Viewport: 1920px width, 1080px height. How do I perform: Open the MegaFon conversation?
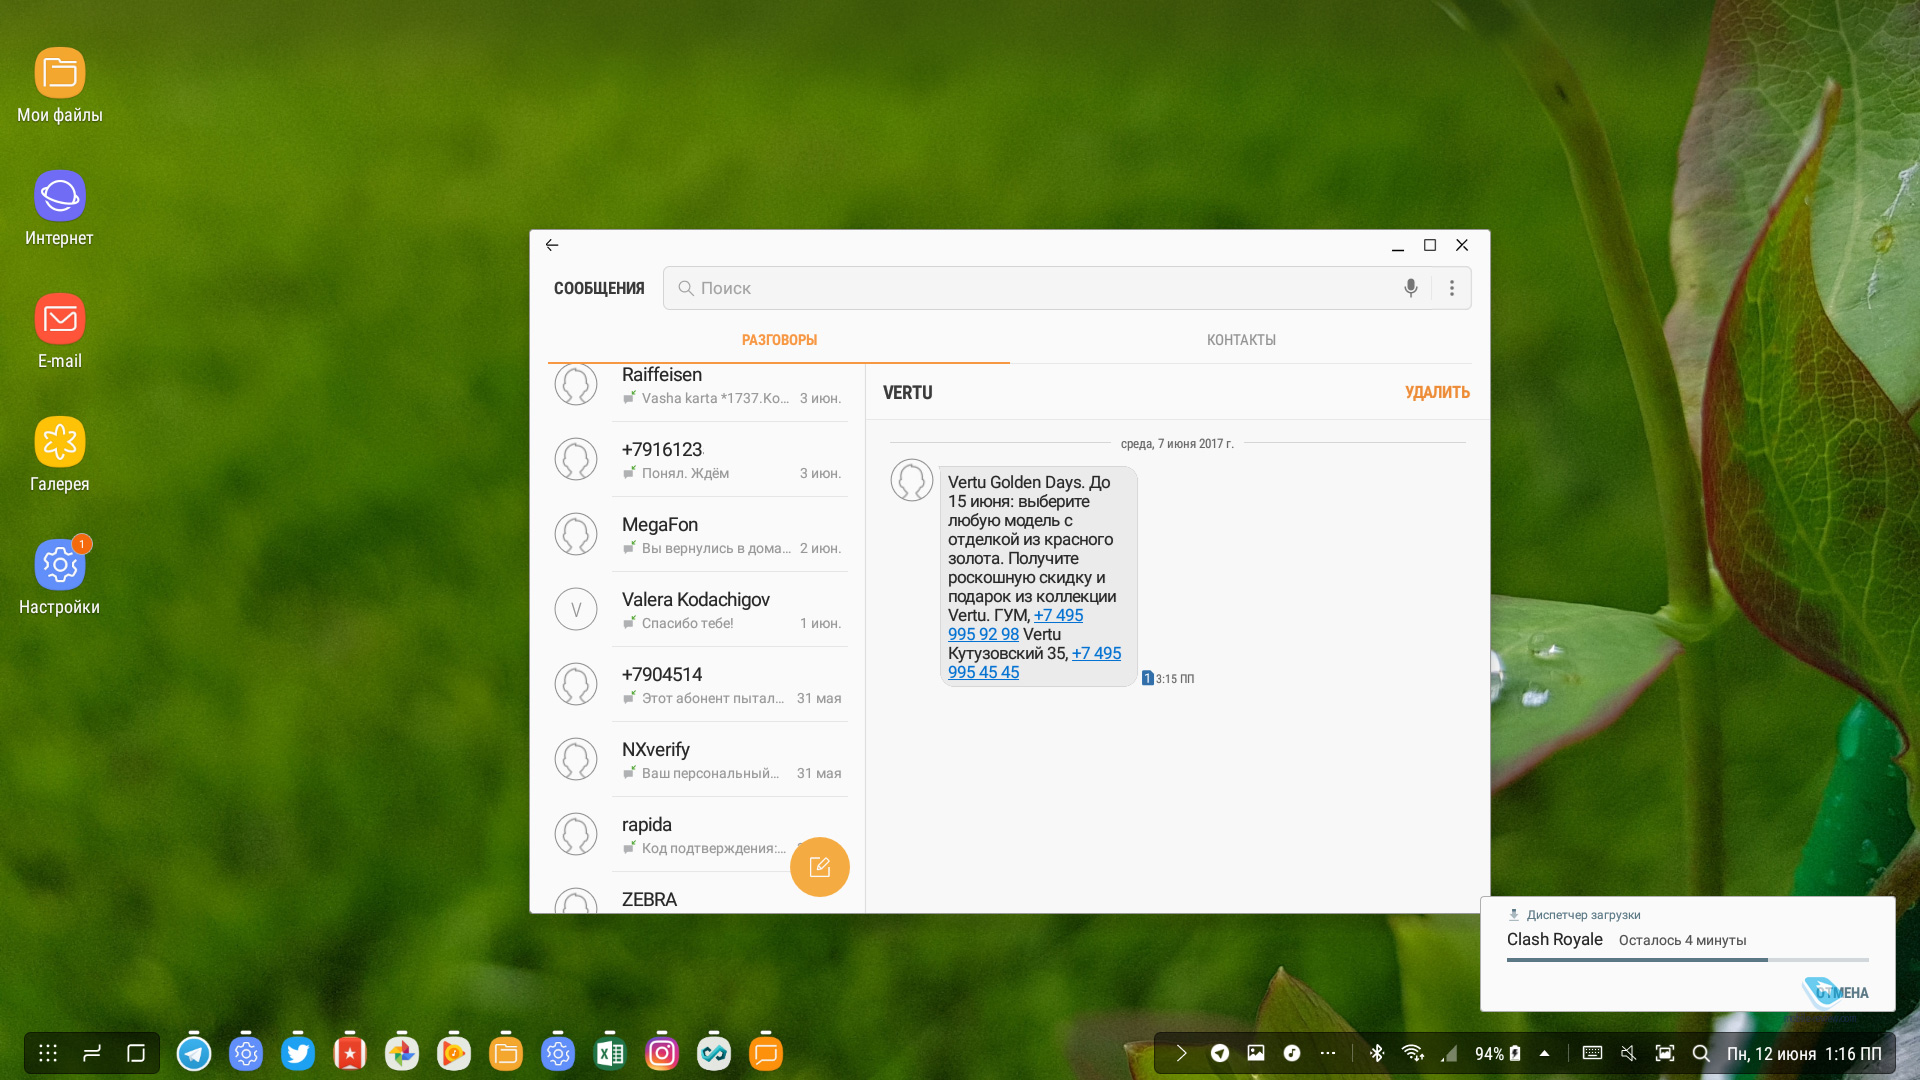point(699,535)
